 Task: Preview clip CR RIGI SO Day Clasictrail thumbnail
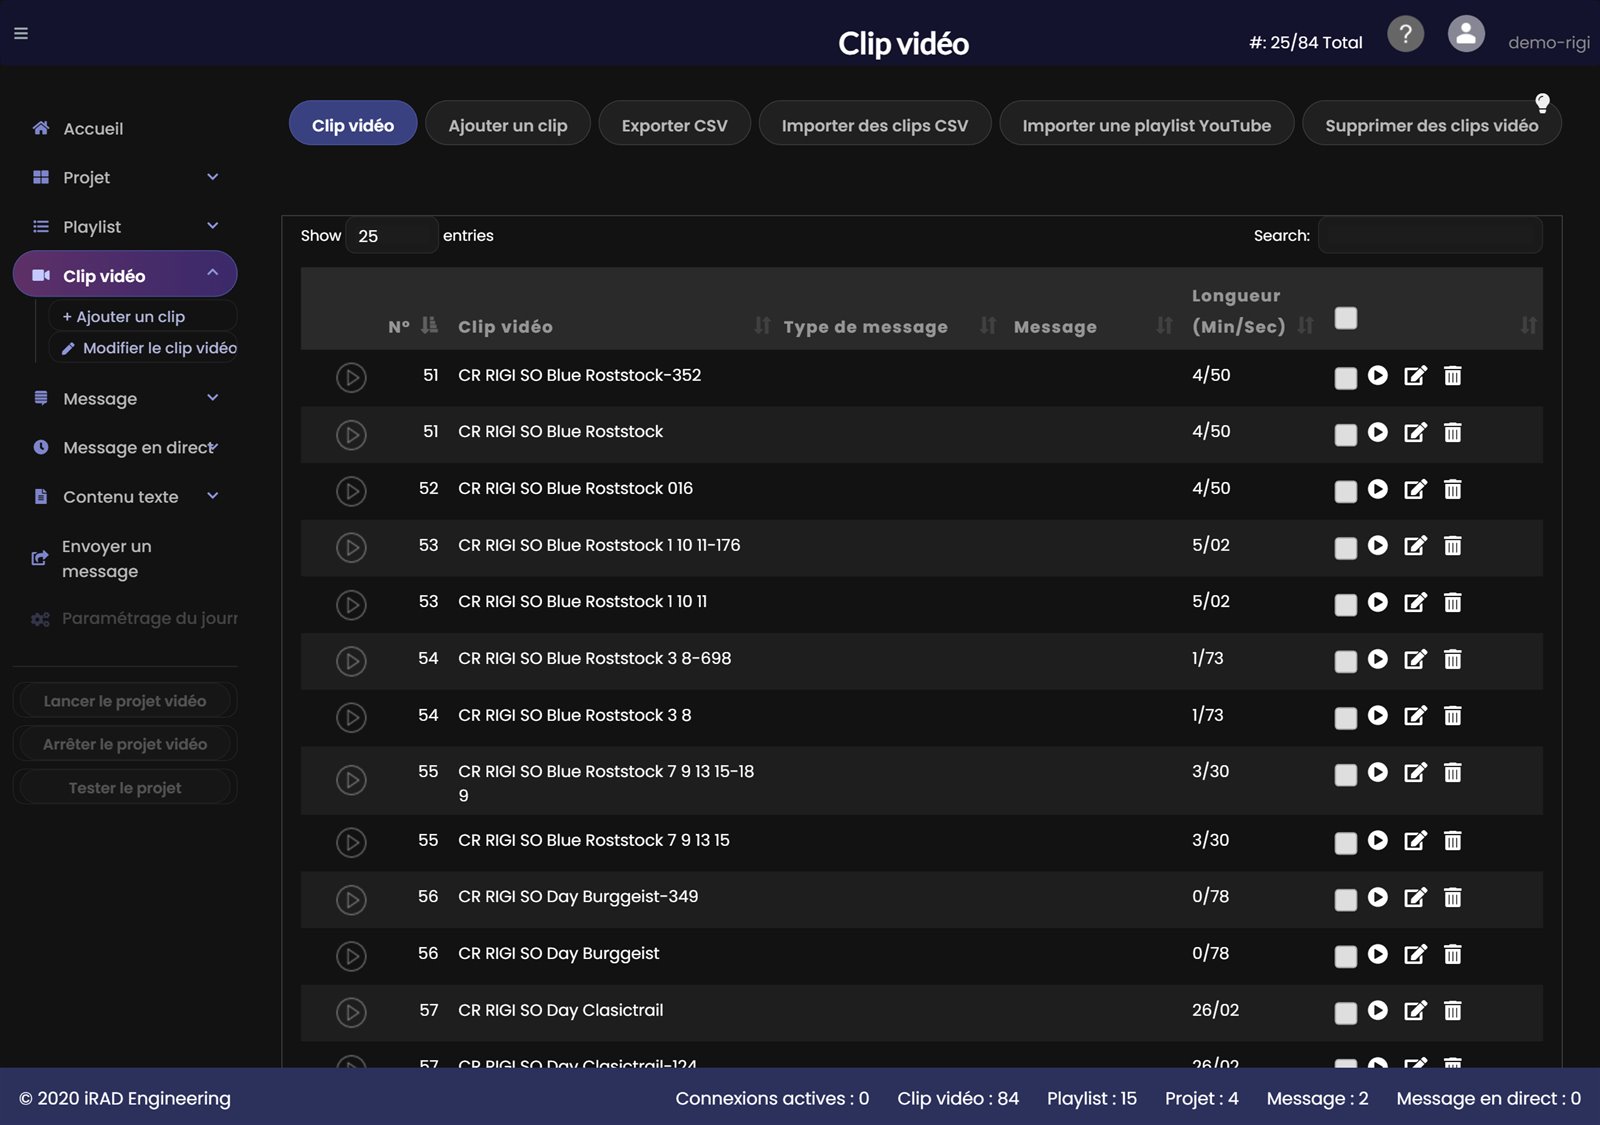click(351, 1012)
